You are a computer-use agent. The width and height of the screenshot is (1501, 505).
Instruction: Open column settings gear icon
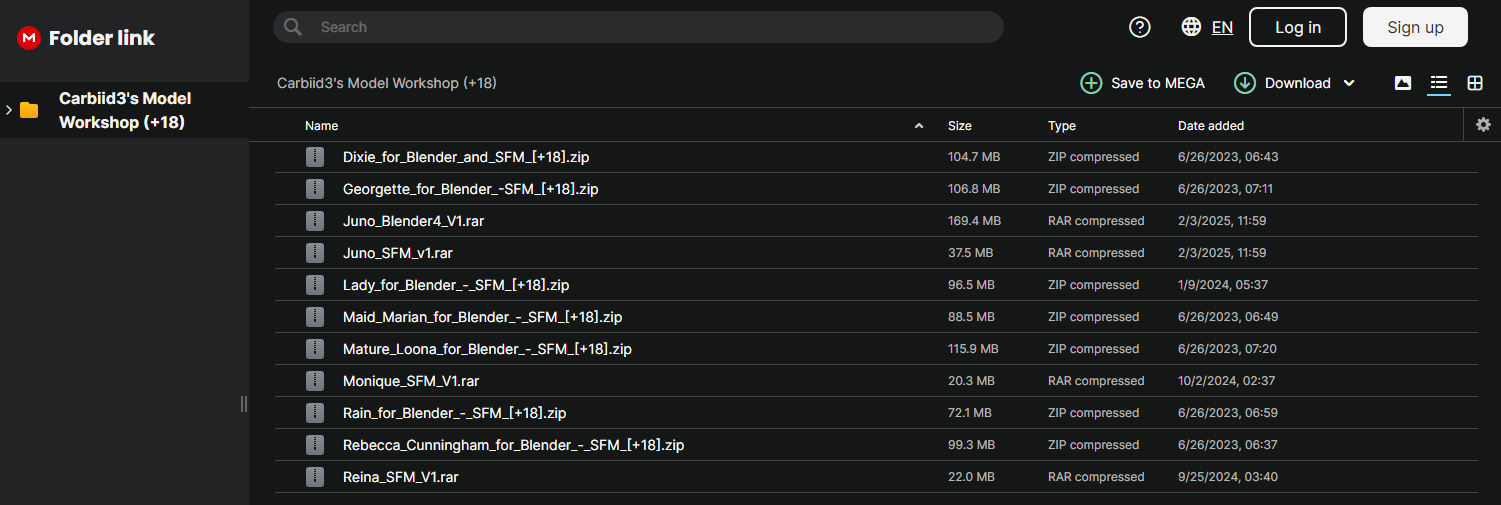click(x=1483, y=124)
